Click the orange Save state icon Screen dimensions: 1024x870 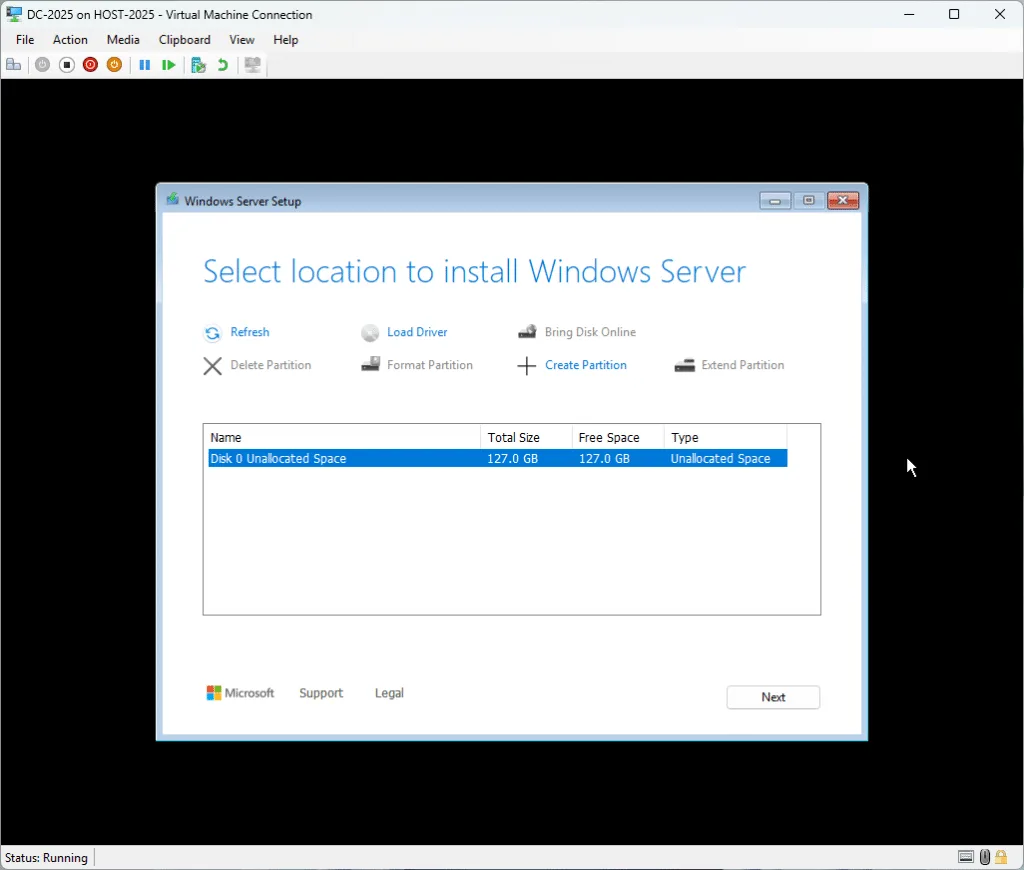[114, 65]
